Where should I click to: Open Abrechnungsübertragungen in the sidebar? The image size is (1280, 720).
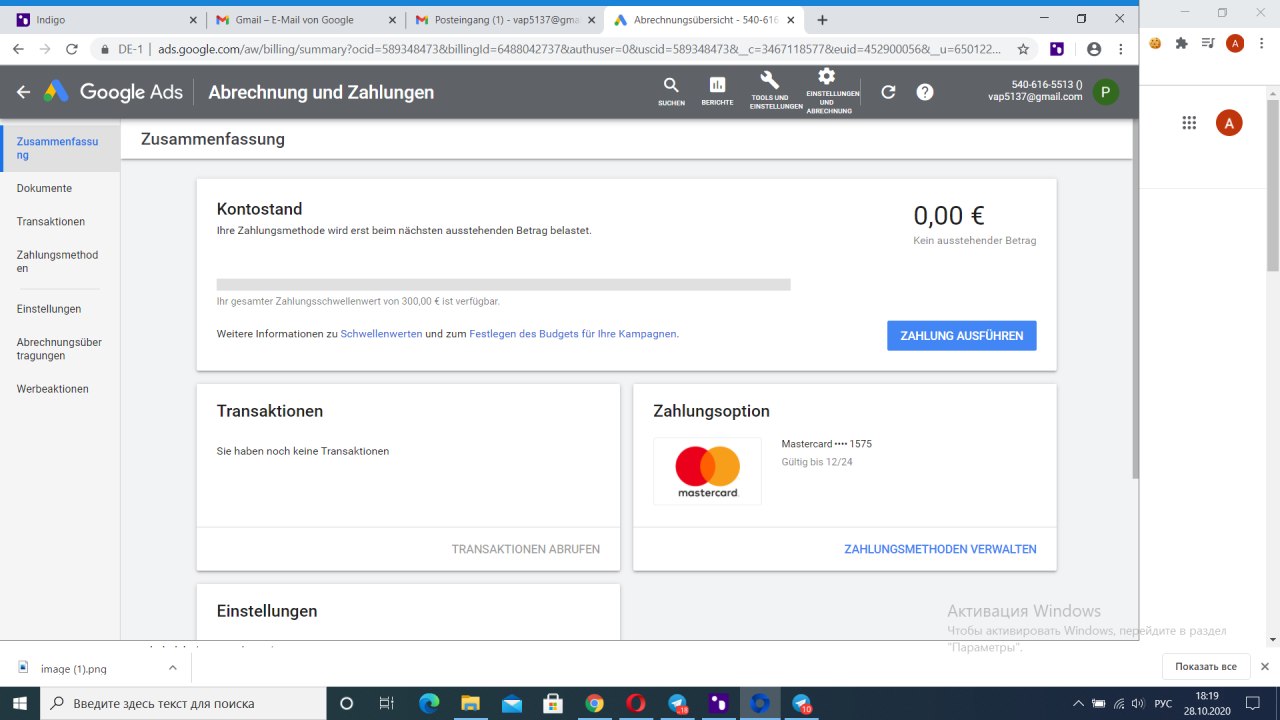(60, 349)
